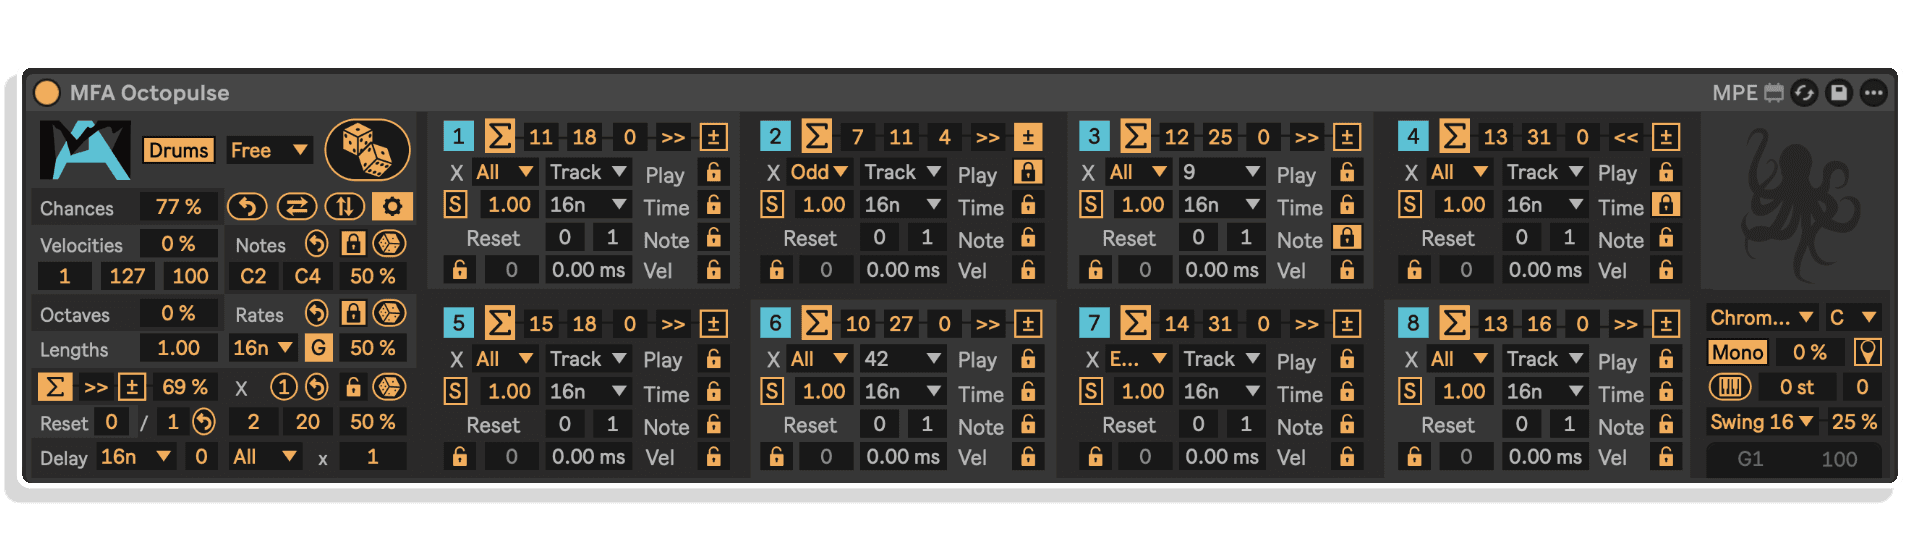Viewport: 1920px width, 551px height.
Task: Select pulse number 1 tab
Action: [x=458, y=136]
